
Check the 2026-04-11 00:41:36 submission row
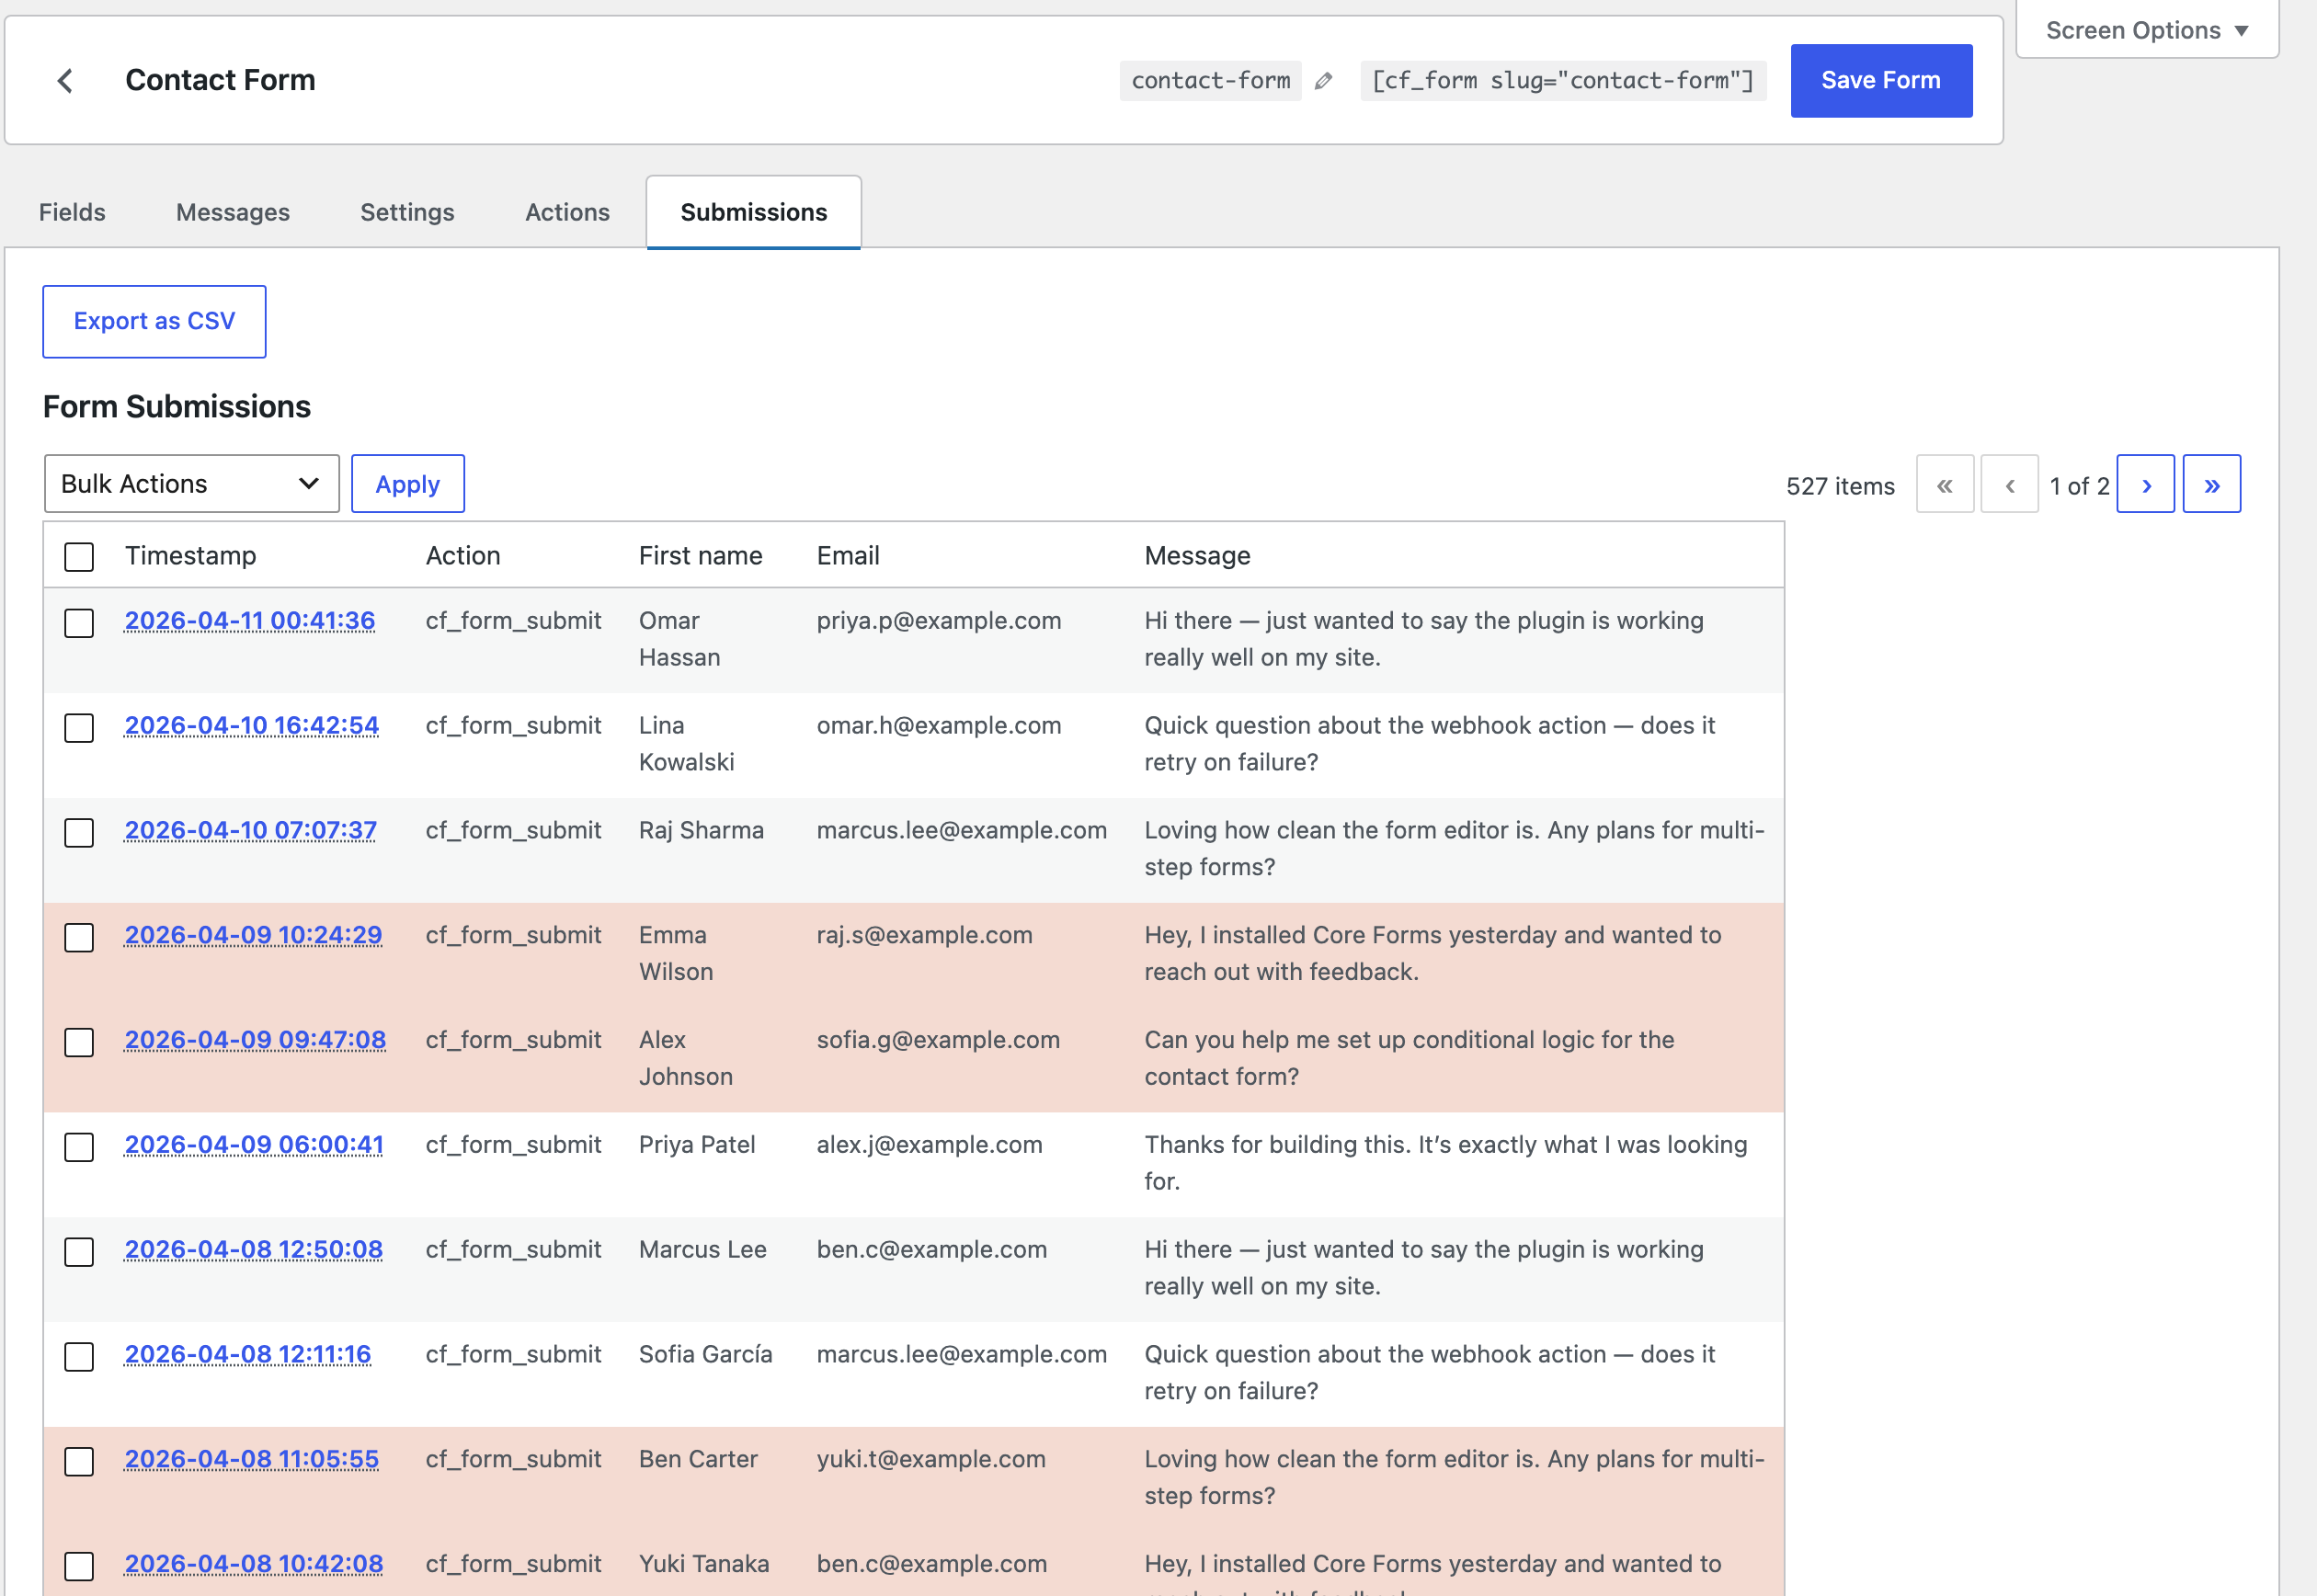pyautogui.click(x=79, y=623)
